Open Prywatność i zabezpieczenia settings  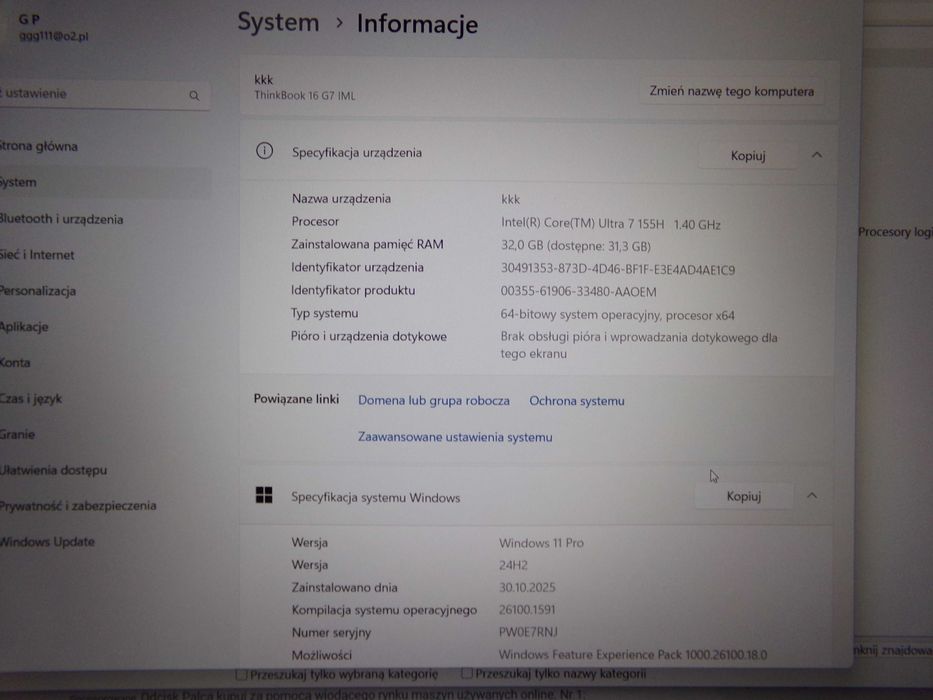coord(104,506)
